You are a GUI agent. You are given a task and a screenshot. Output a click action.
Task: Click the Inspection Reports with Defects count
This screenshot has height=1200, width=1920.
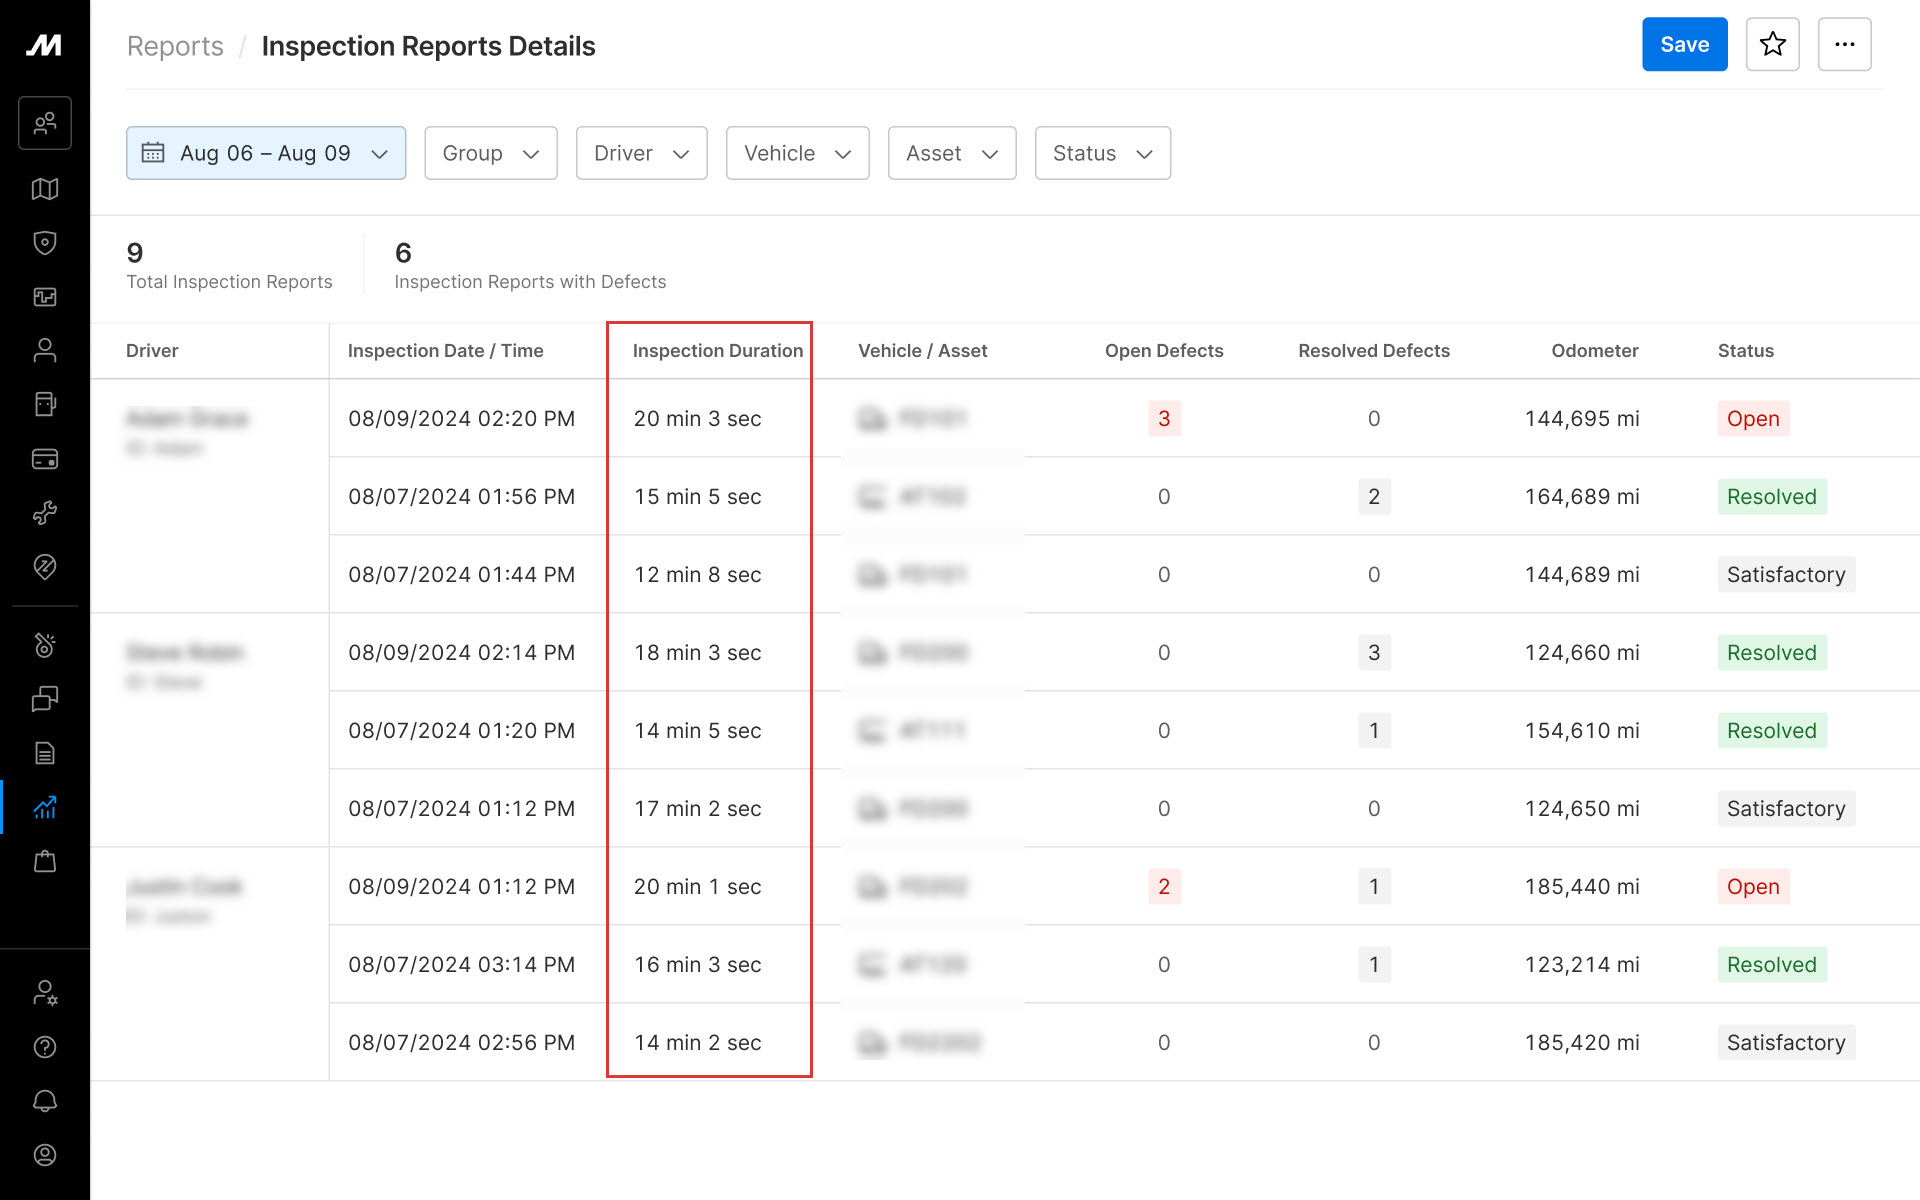[403, 253]
